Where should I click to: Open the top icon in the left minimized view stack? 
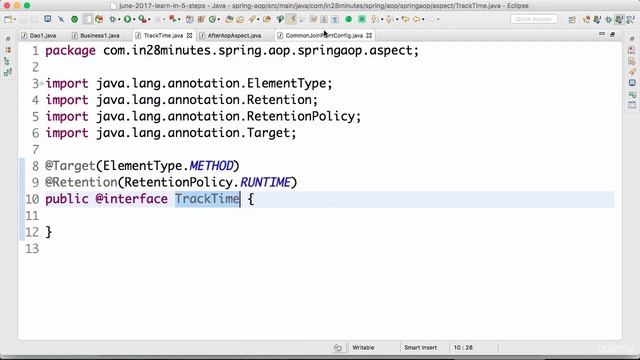point(8,39)
